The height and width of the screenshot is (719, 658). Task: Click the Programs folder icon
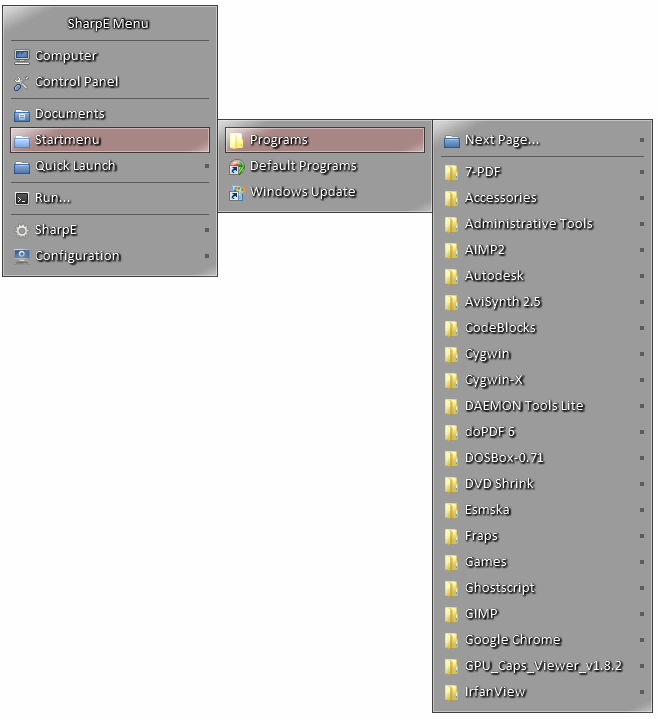click(x=237, y=141)
